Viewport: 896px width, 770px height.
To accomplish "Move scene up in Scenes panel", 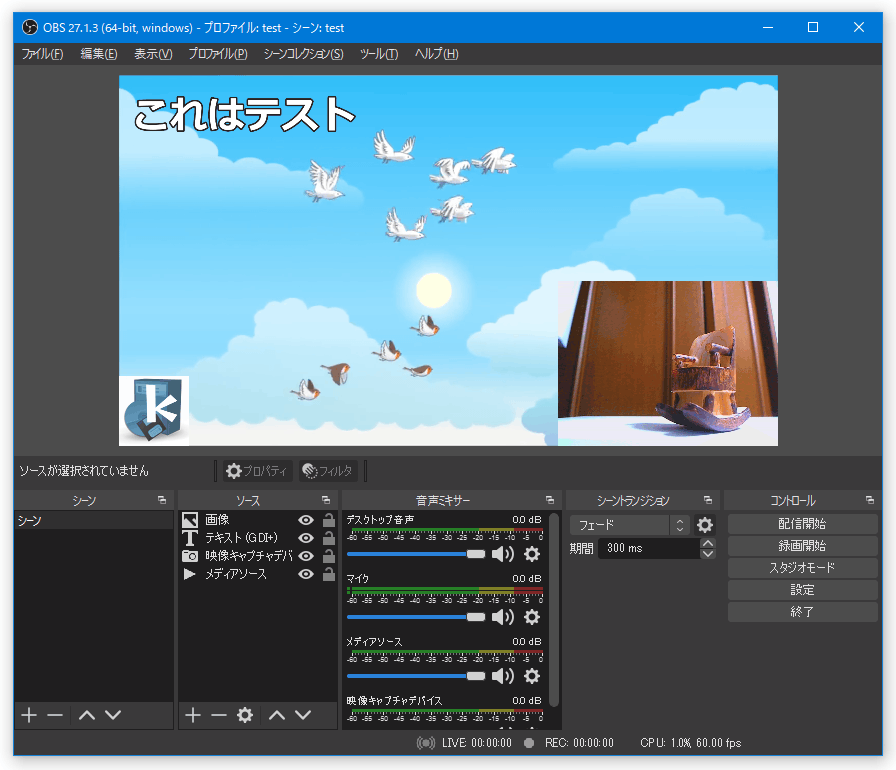I will [87, 715].
